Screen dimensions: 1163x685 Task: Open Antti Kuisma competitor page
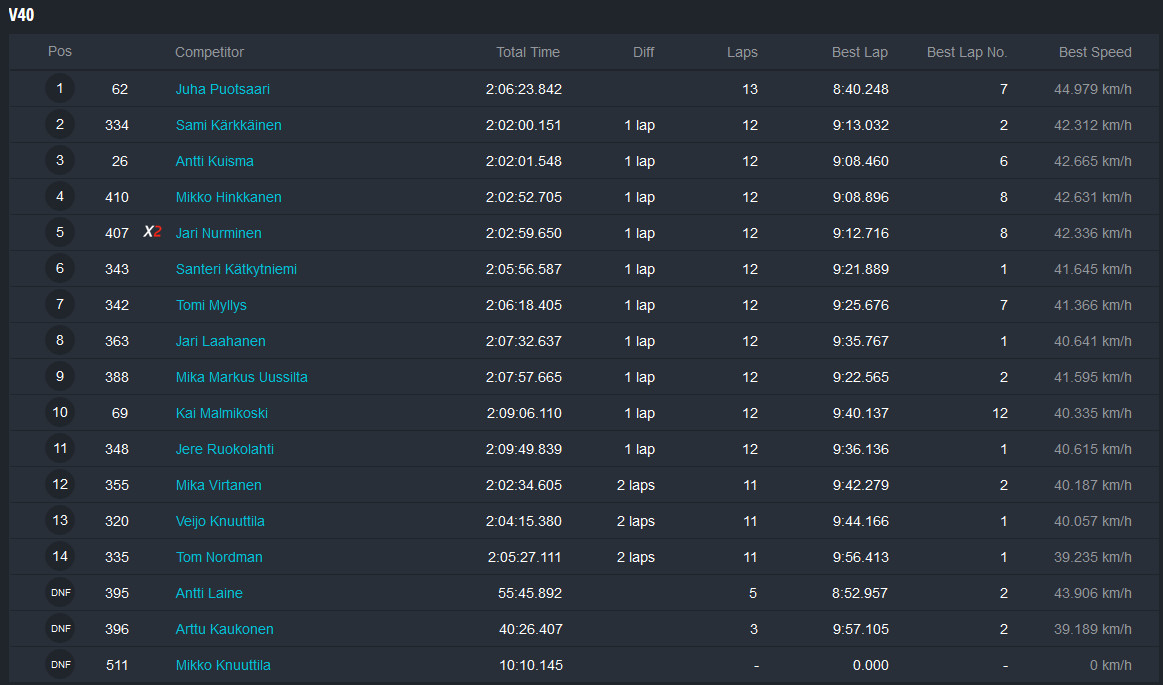point(214,161)
